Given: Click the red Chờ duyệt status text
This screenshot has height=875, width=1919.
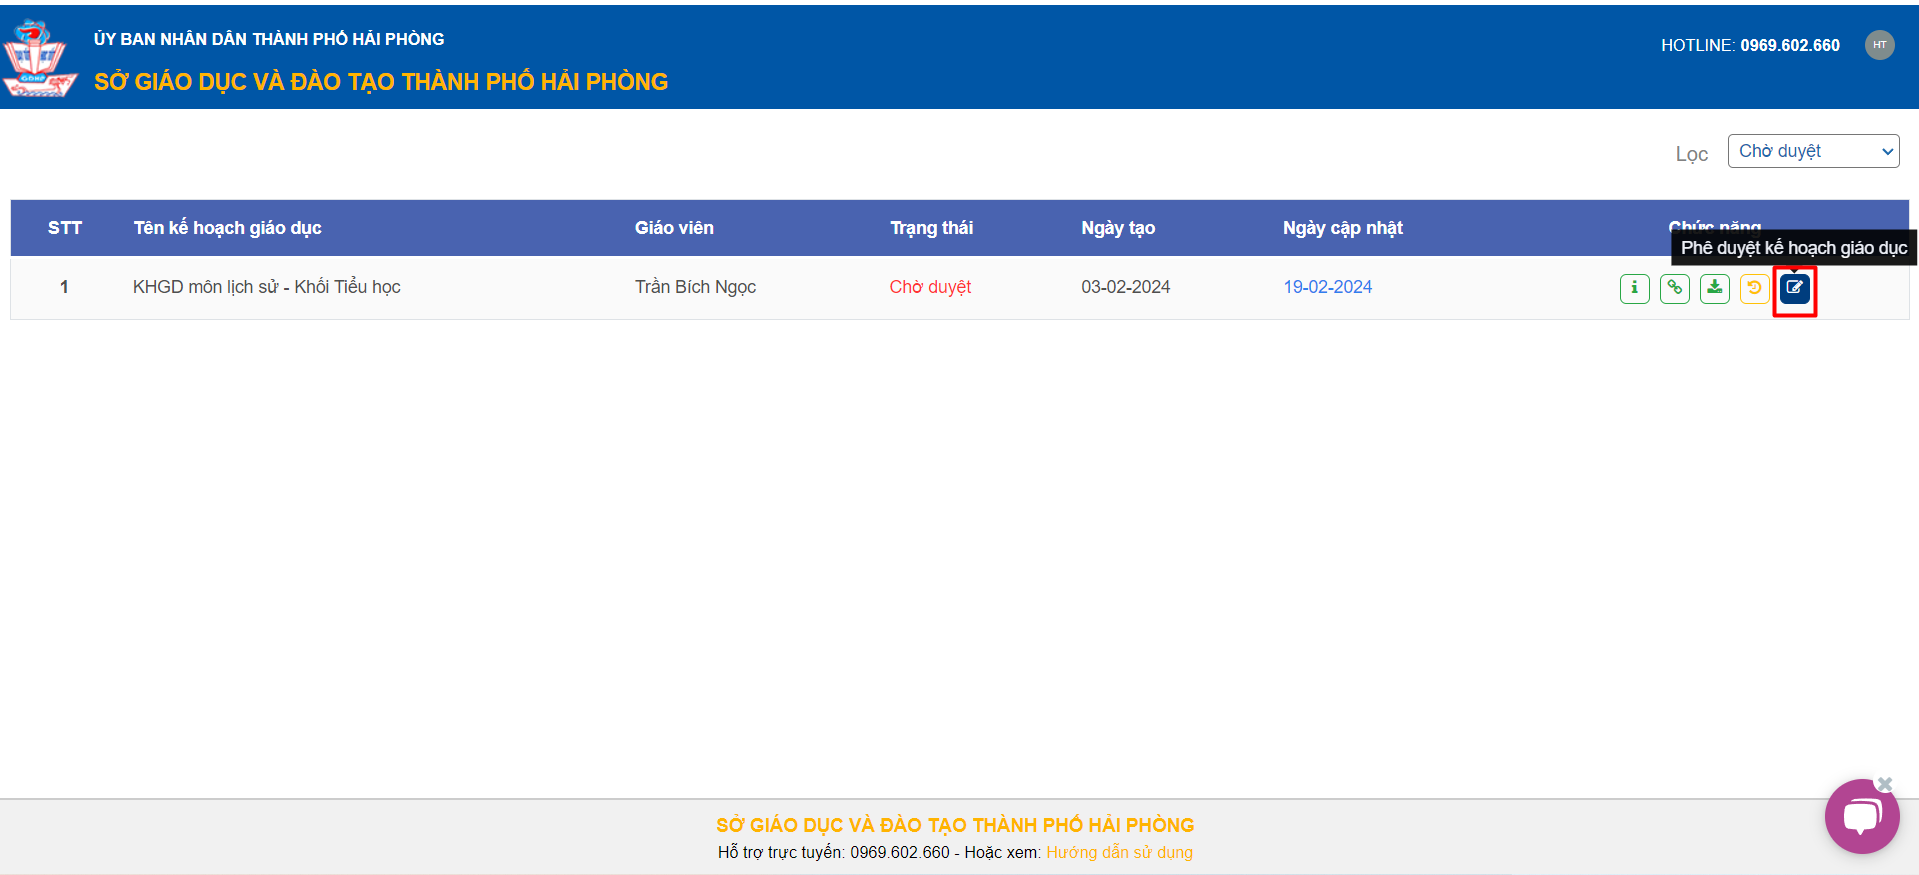Looking at the screenshot, I should pyautogui.click(x=930, y=287).
